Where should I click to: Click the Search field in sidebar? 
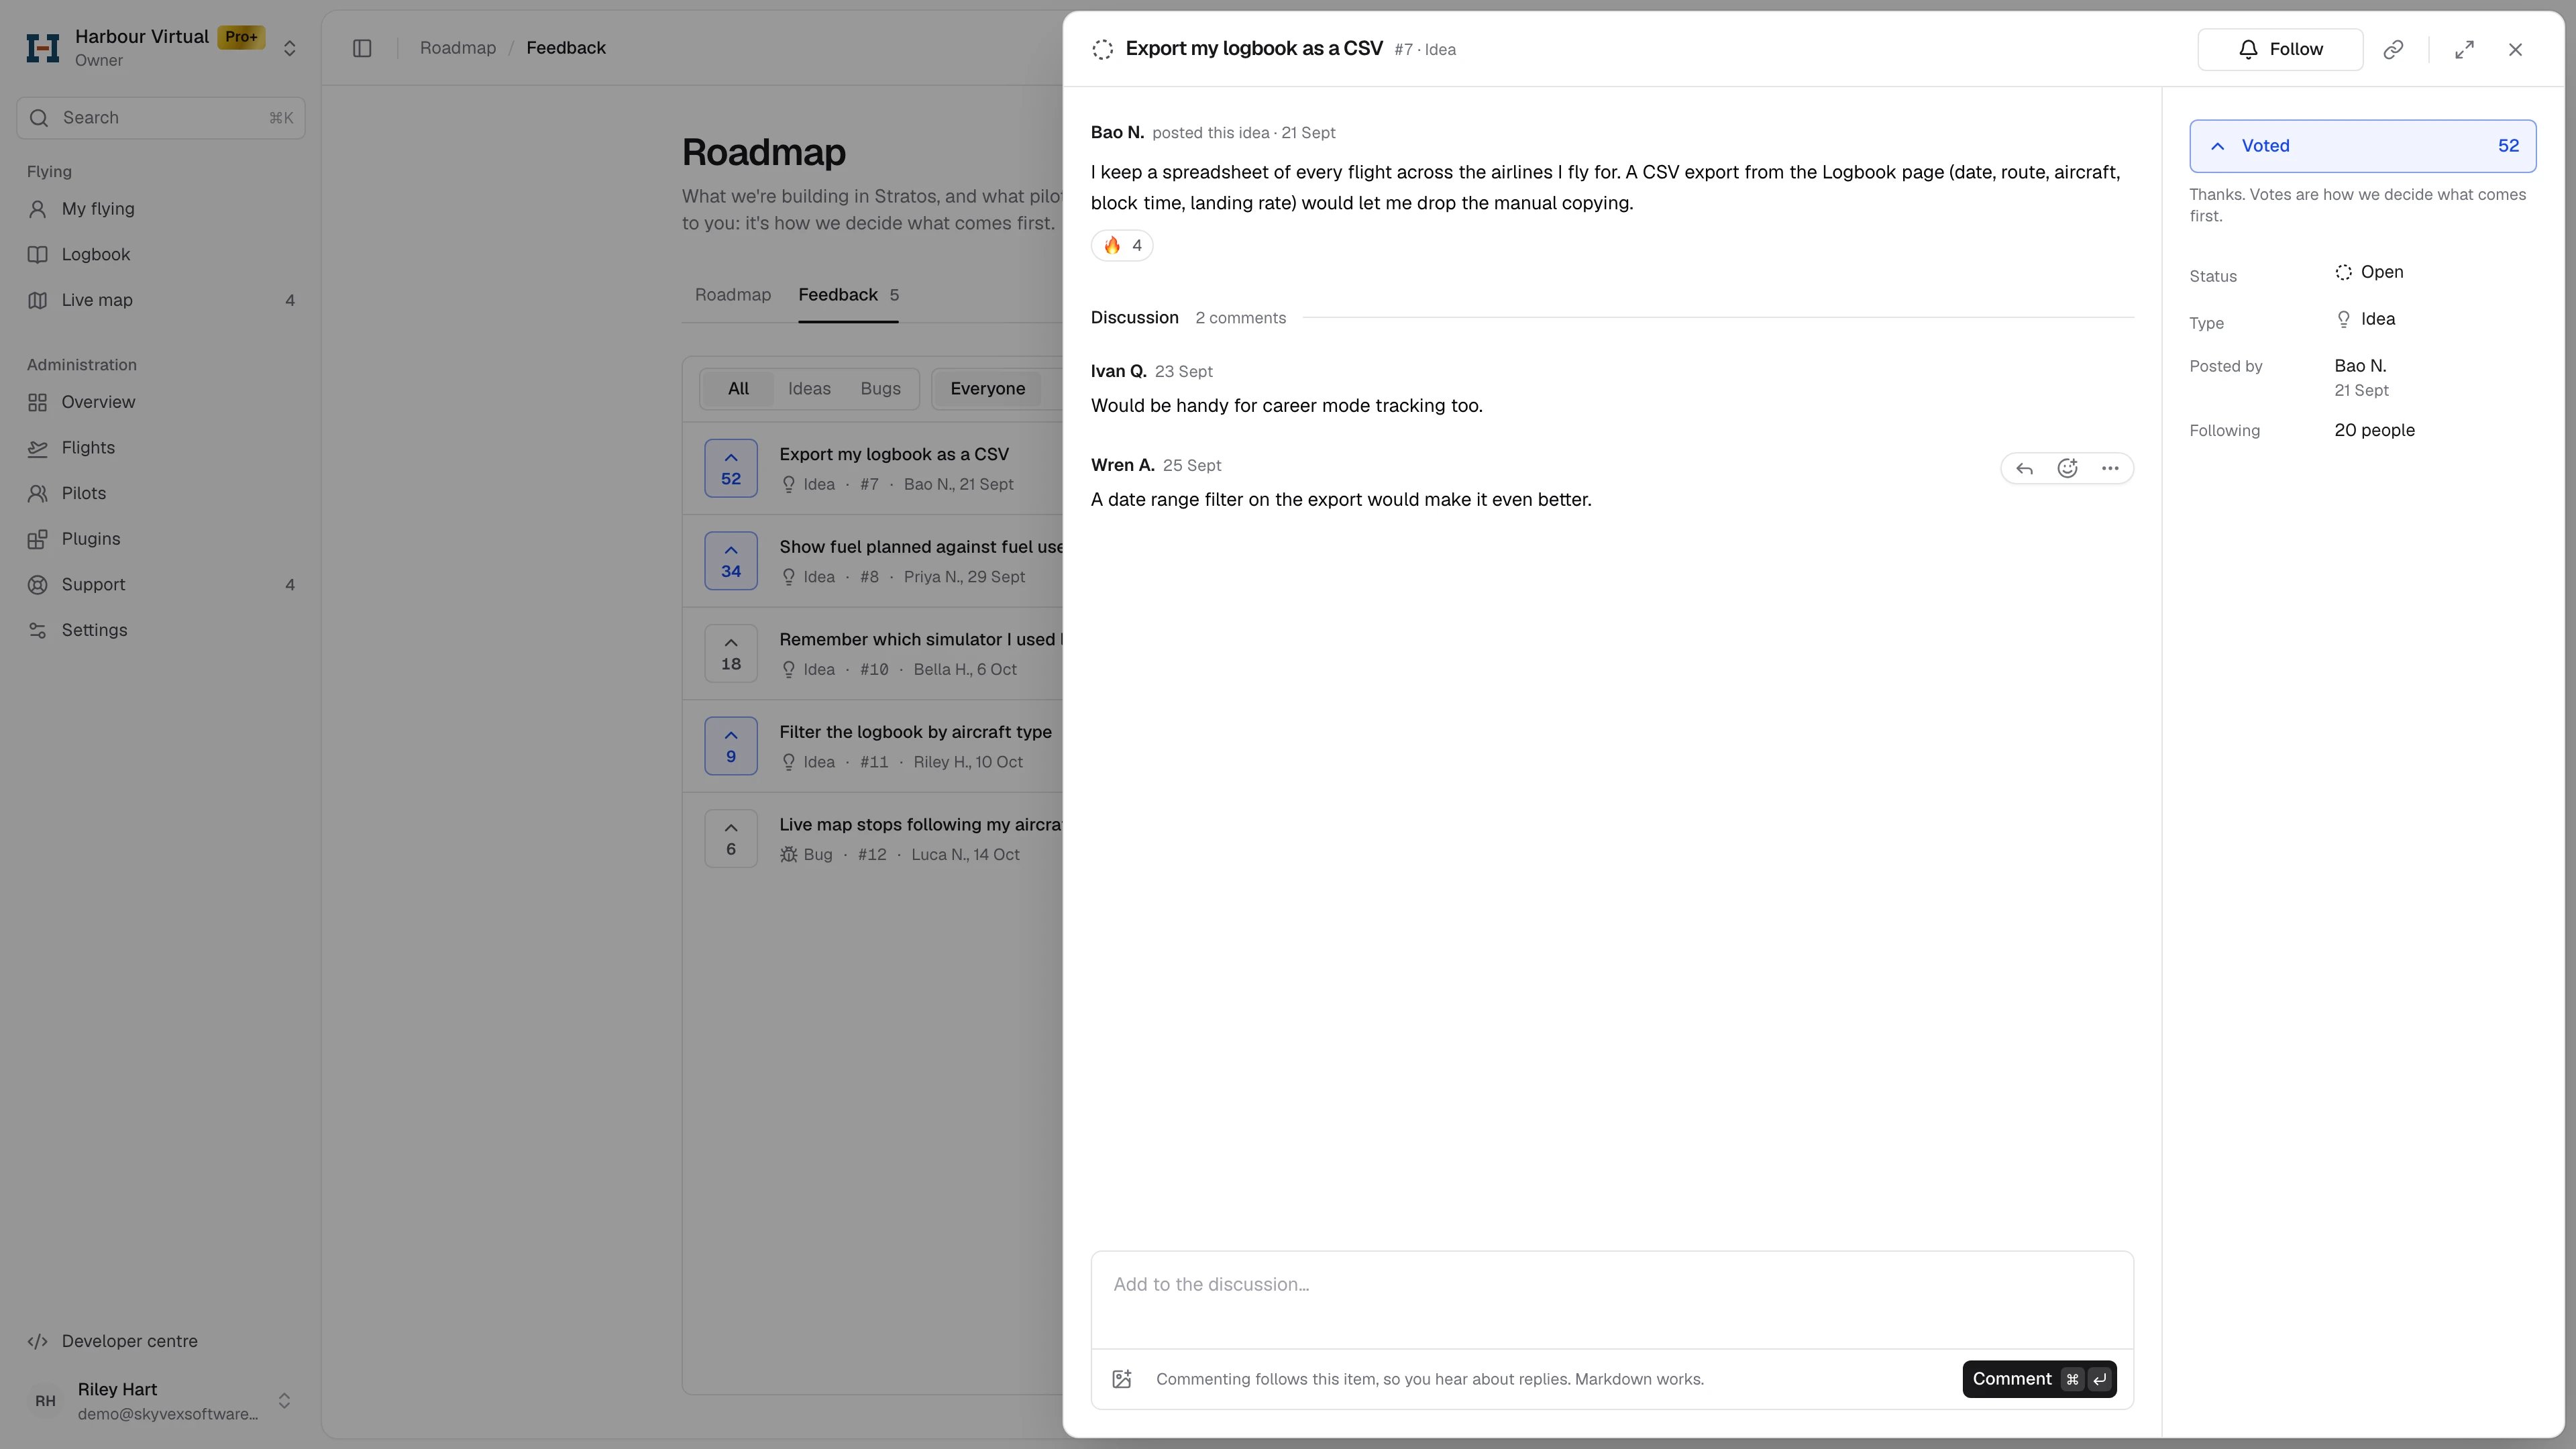pos(161,118)
